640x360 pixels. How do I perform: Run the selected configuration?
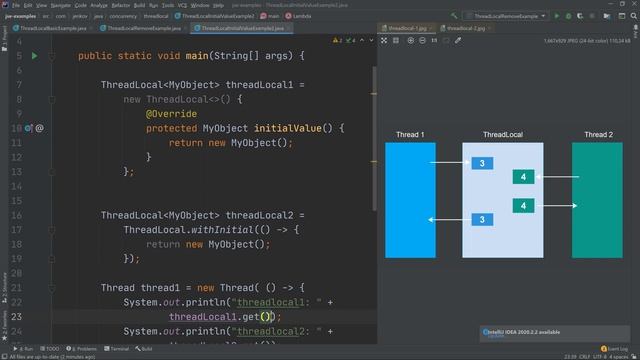(x=556, y=16)
